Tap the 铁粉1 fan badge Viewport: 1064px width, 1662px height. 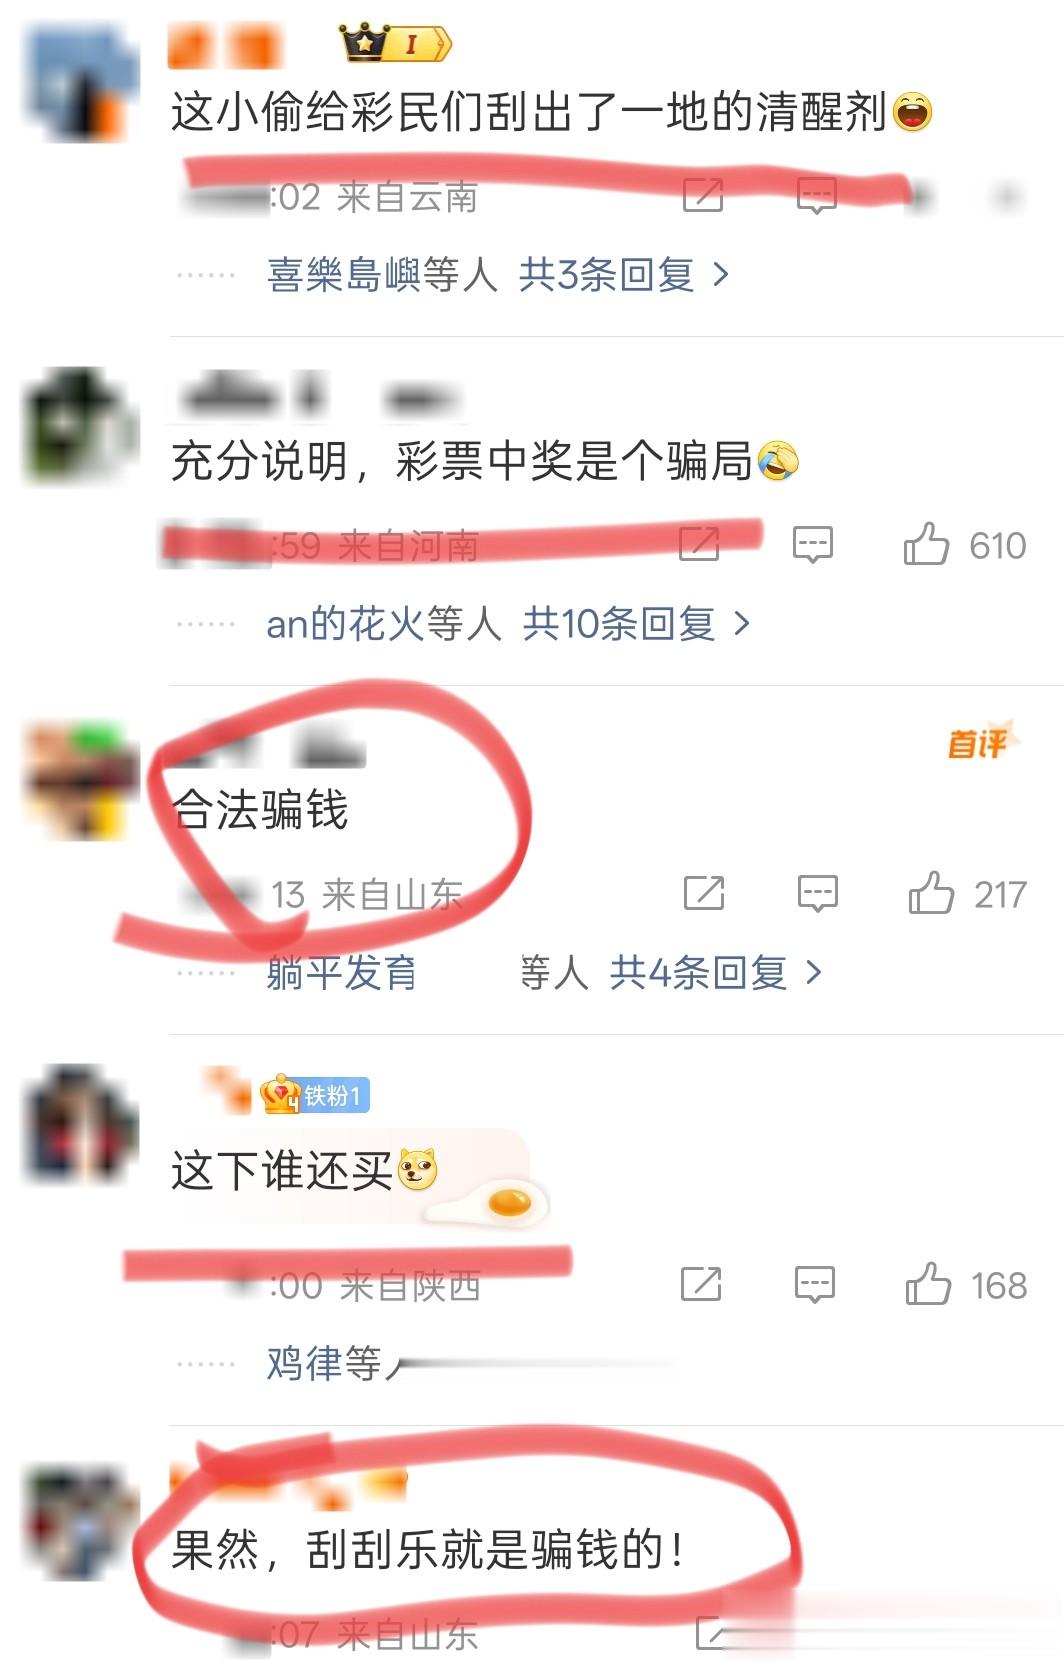pos(316,1095)
